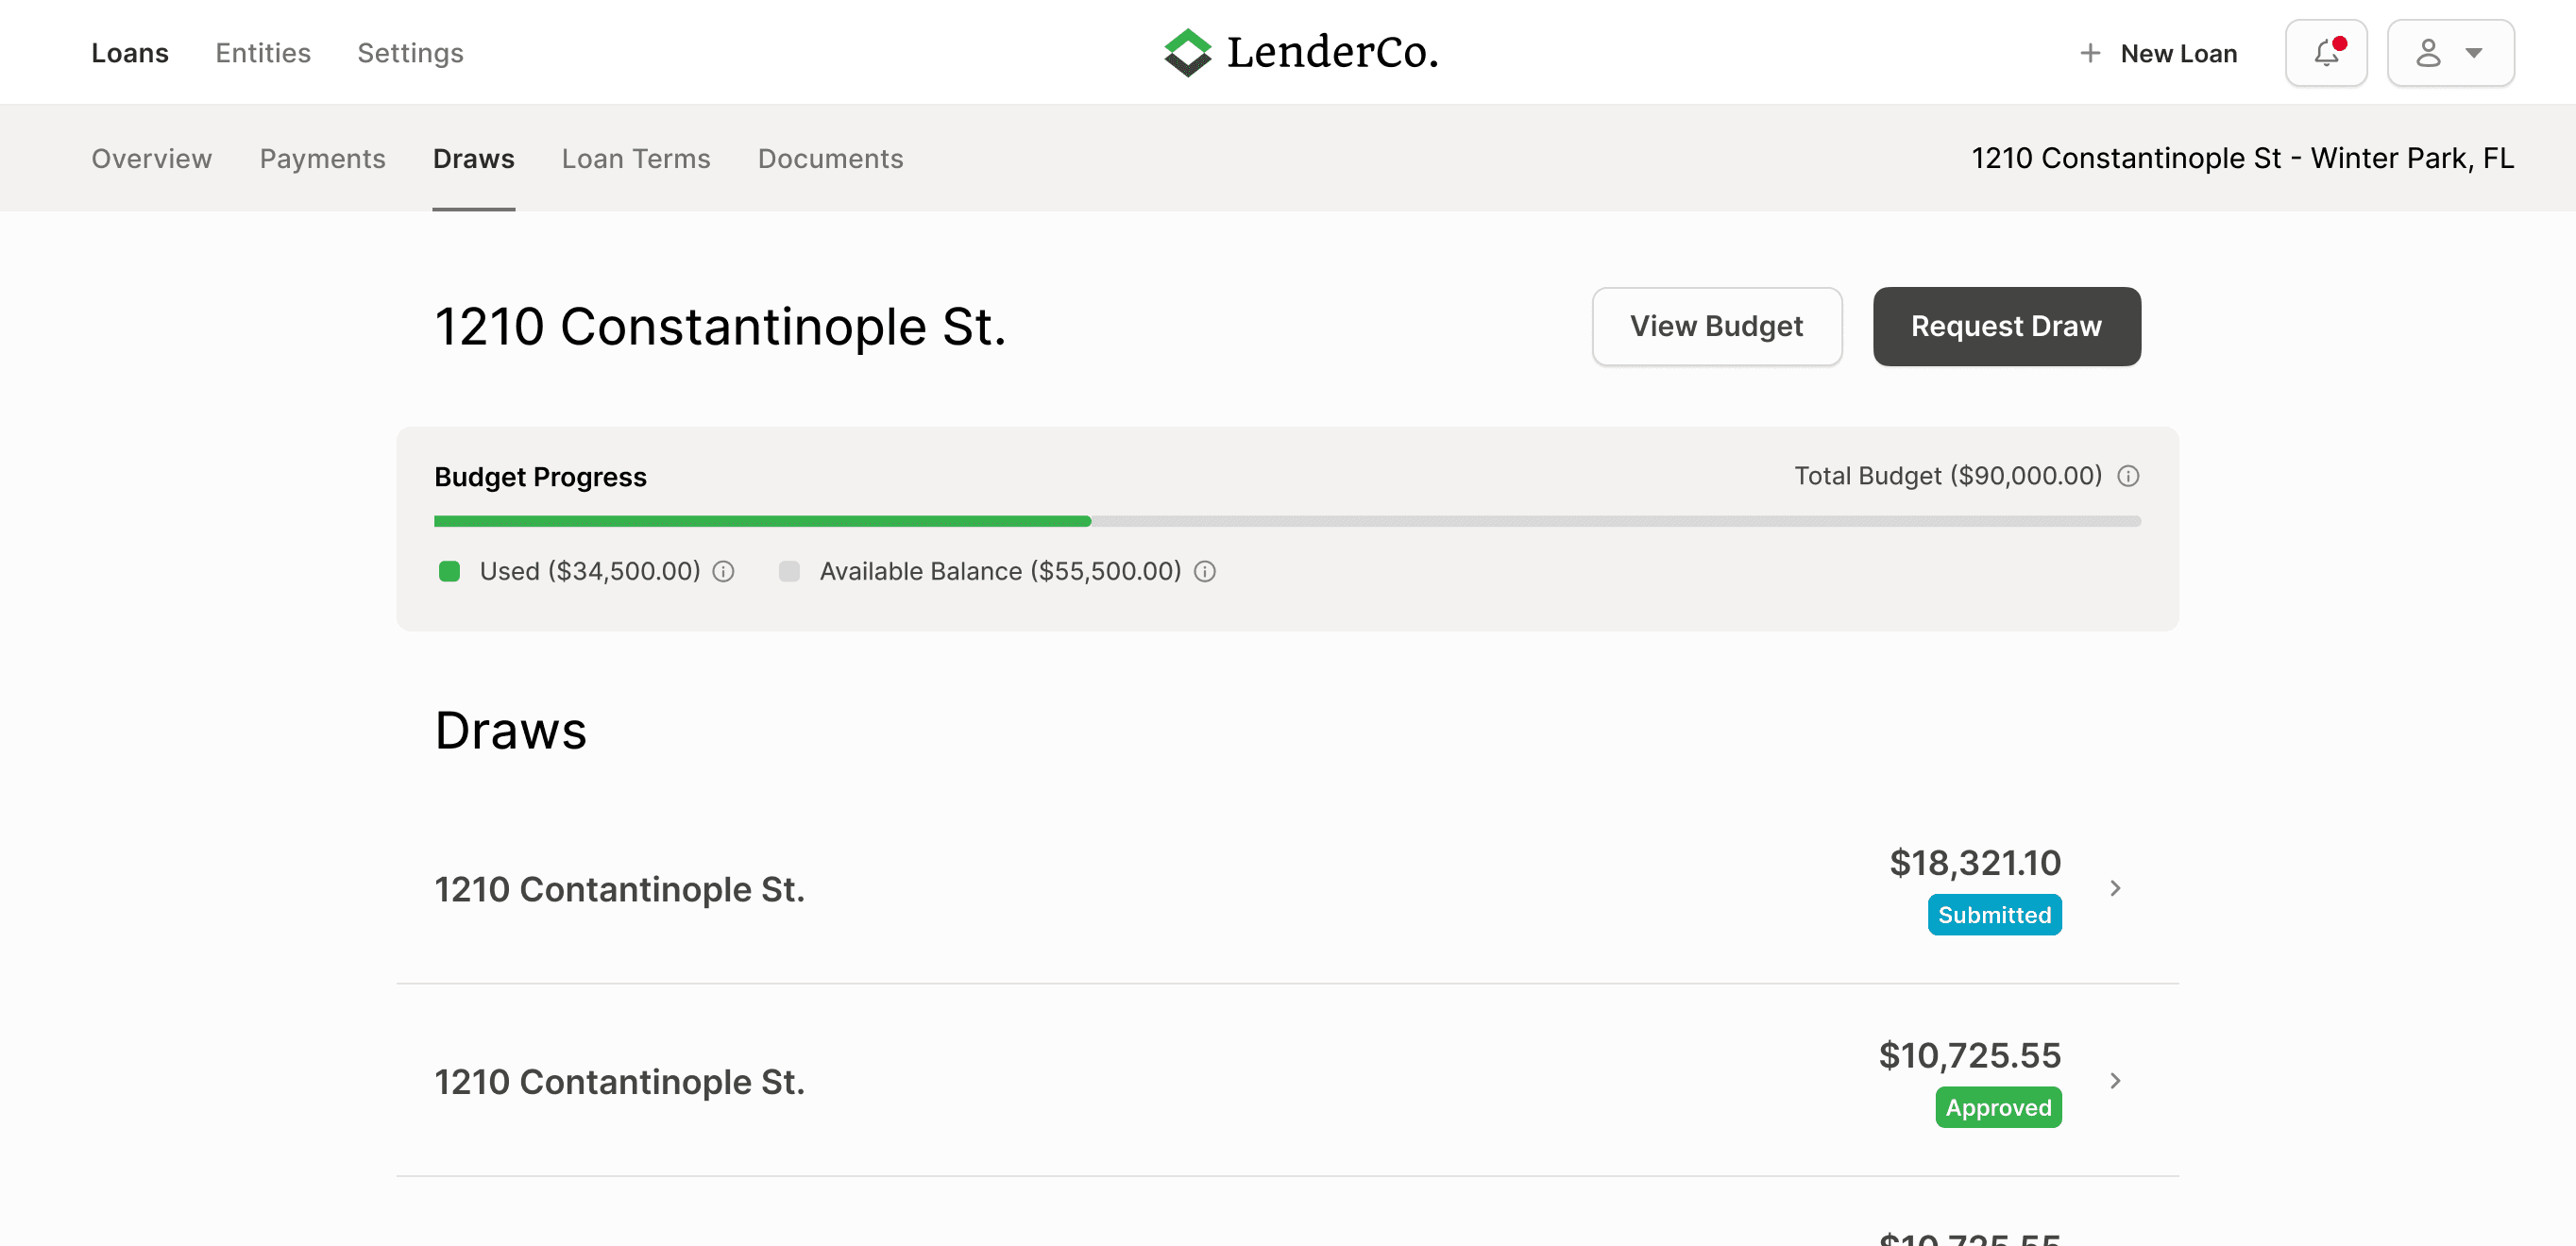This screenshot has height=1246, width=2576.
Task: Click the gray Available Balance swatch
Action: [x=789, y=572]
